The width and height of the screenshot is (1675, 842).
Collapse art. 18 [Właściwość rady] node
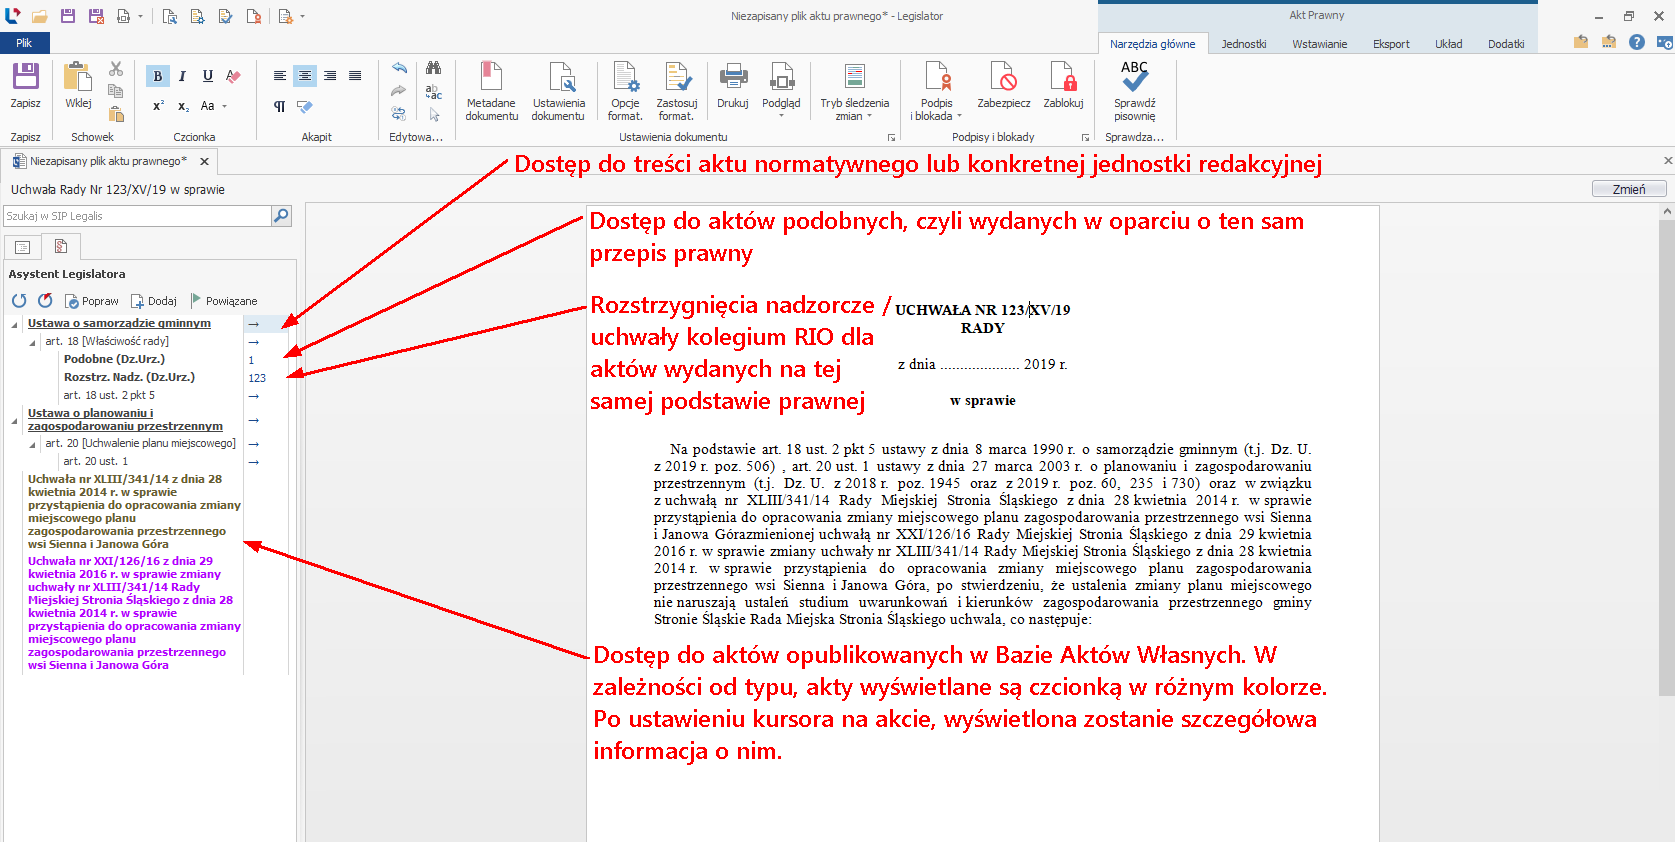click(x=32, y=343)
